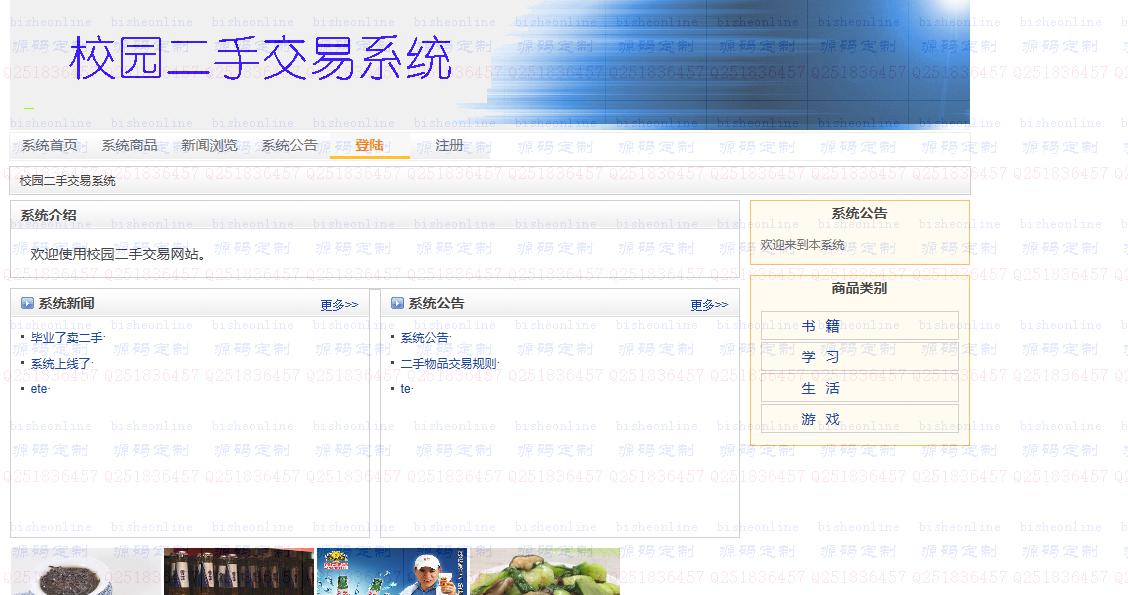Screen dimensions: 1128x595
Task: Open the news item 毕业了卖二手
Action: pyautogui.click(x=67, y=337)
